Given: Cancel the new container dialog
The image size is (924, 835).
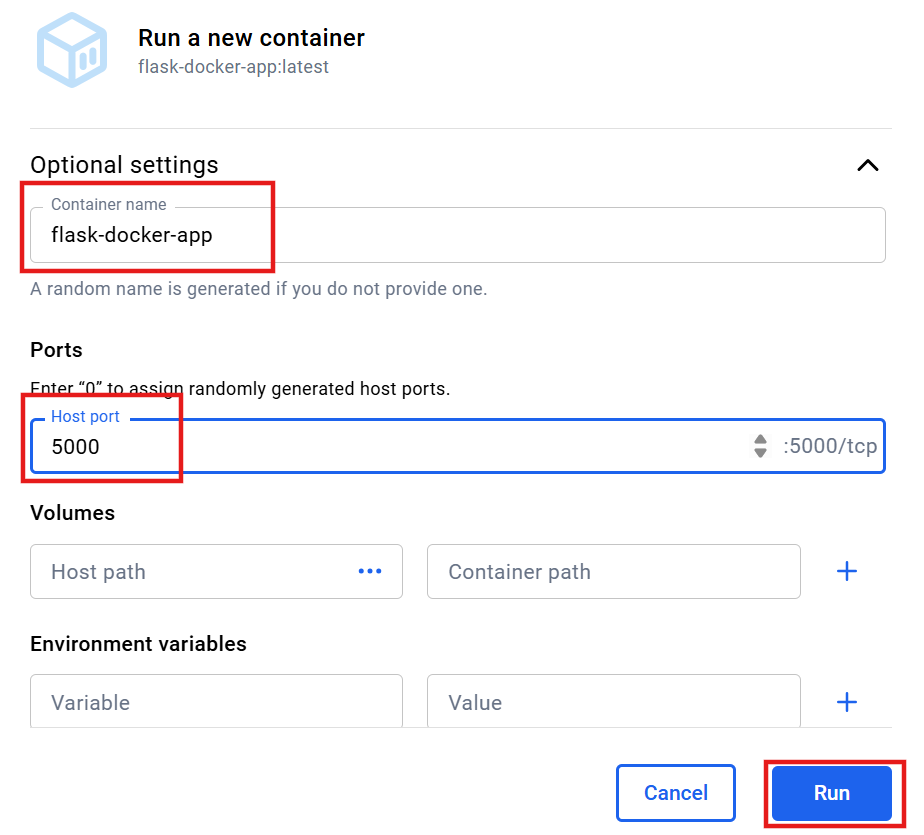Looking at the screenshot, I should [675, 793].
